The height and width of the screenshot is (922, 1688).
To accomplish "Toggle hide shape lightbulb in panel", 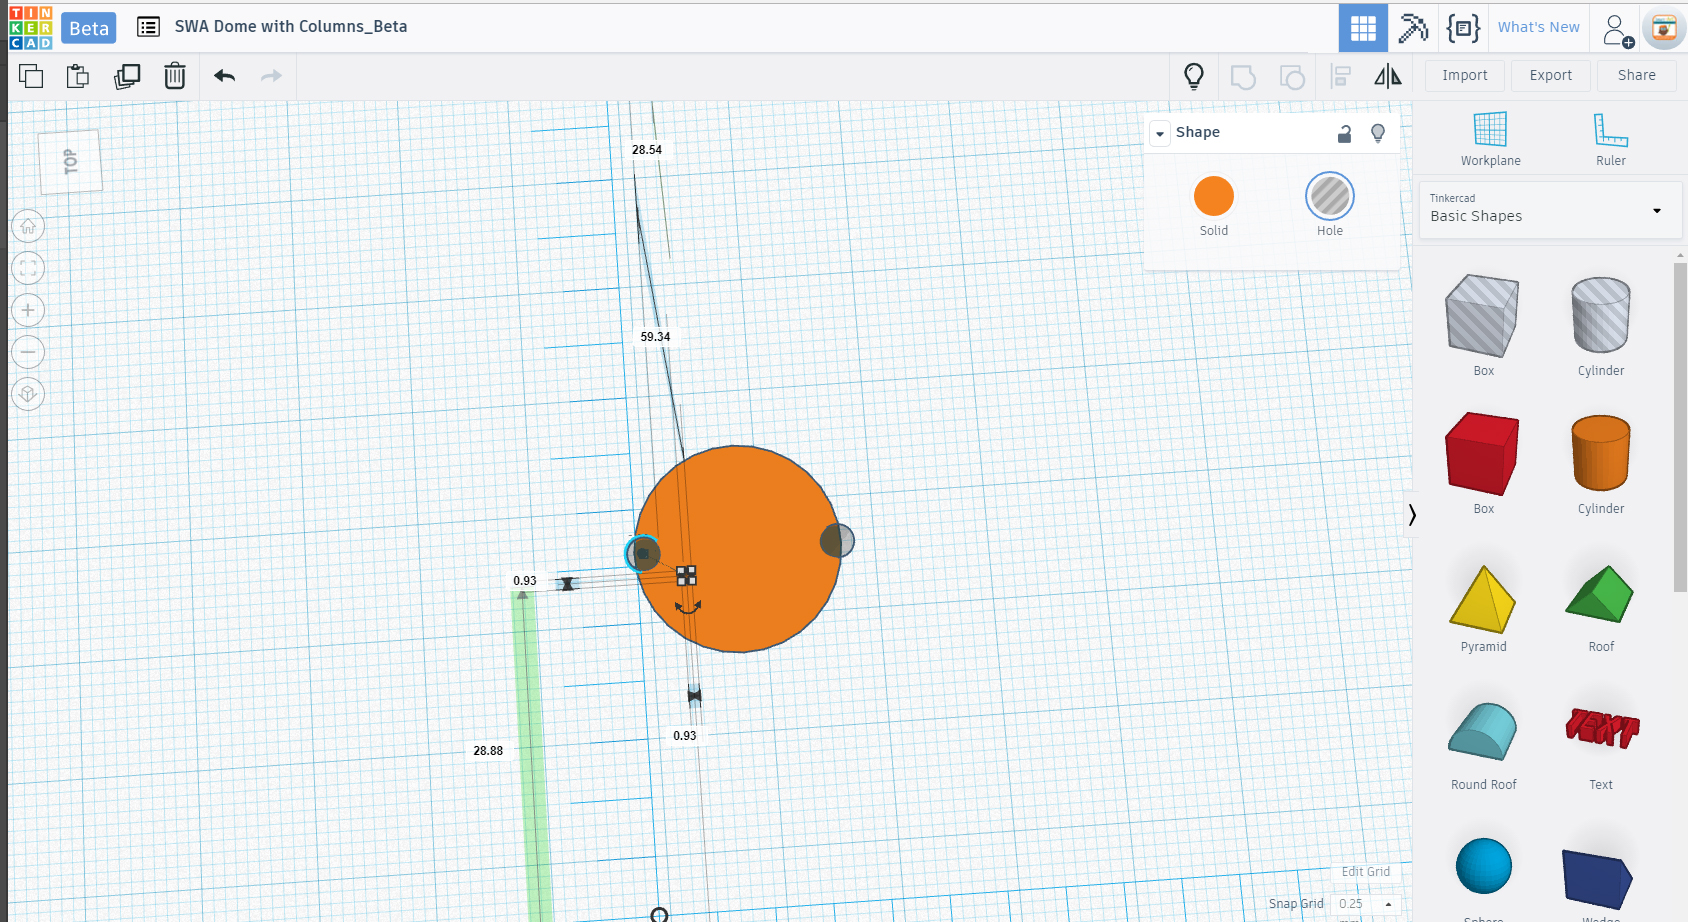I will click(x=1378, y=133).
